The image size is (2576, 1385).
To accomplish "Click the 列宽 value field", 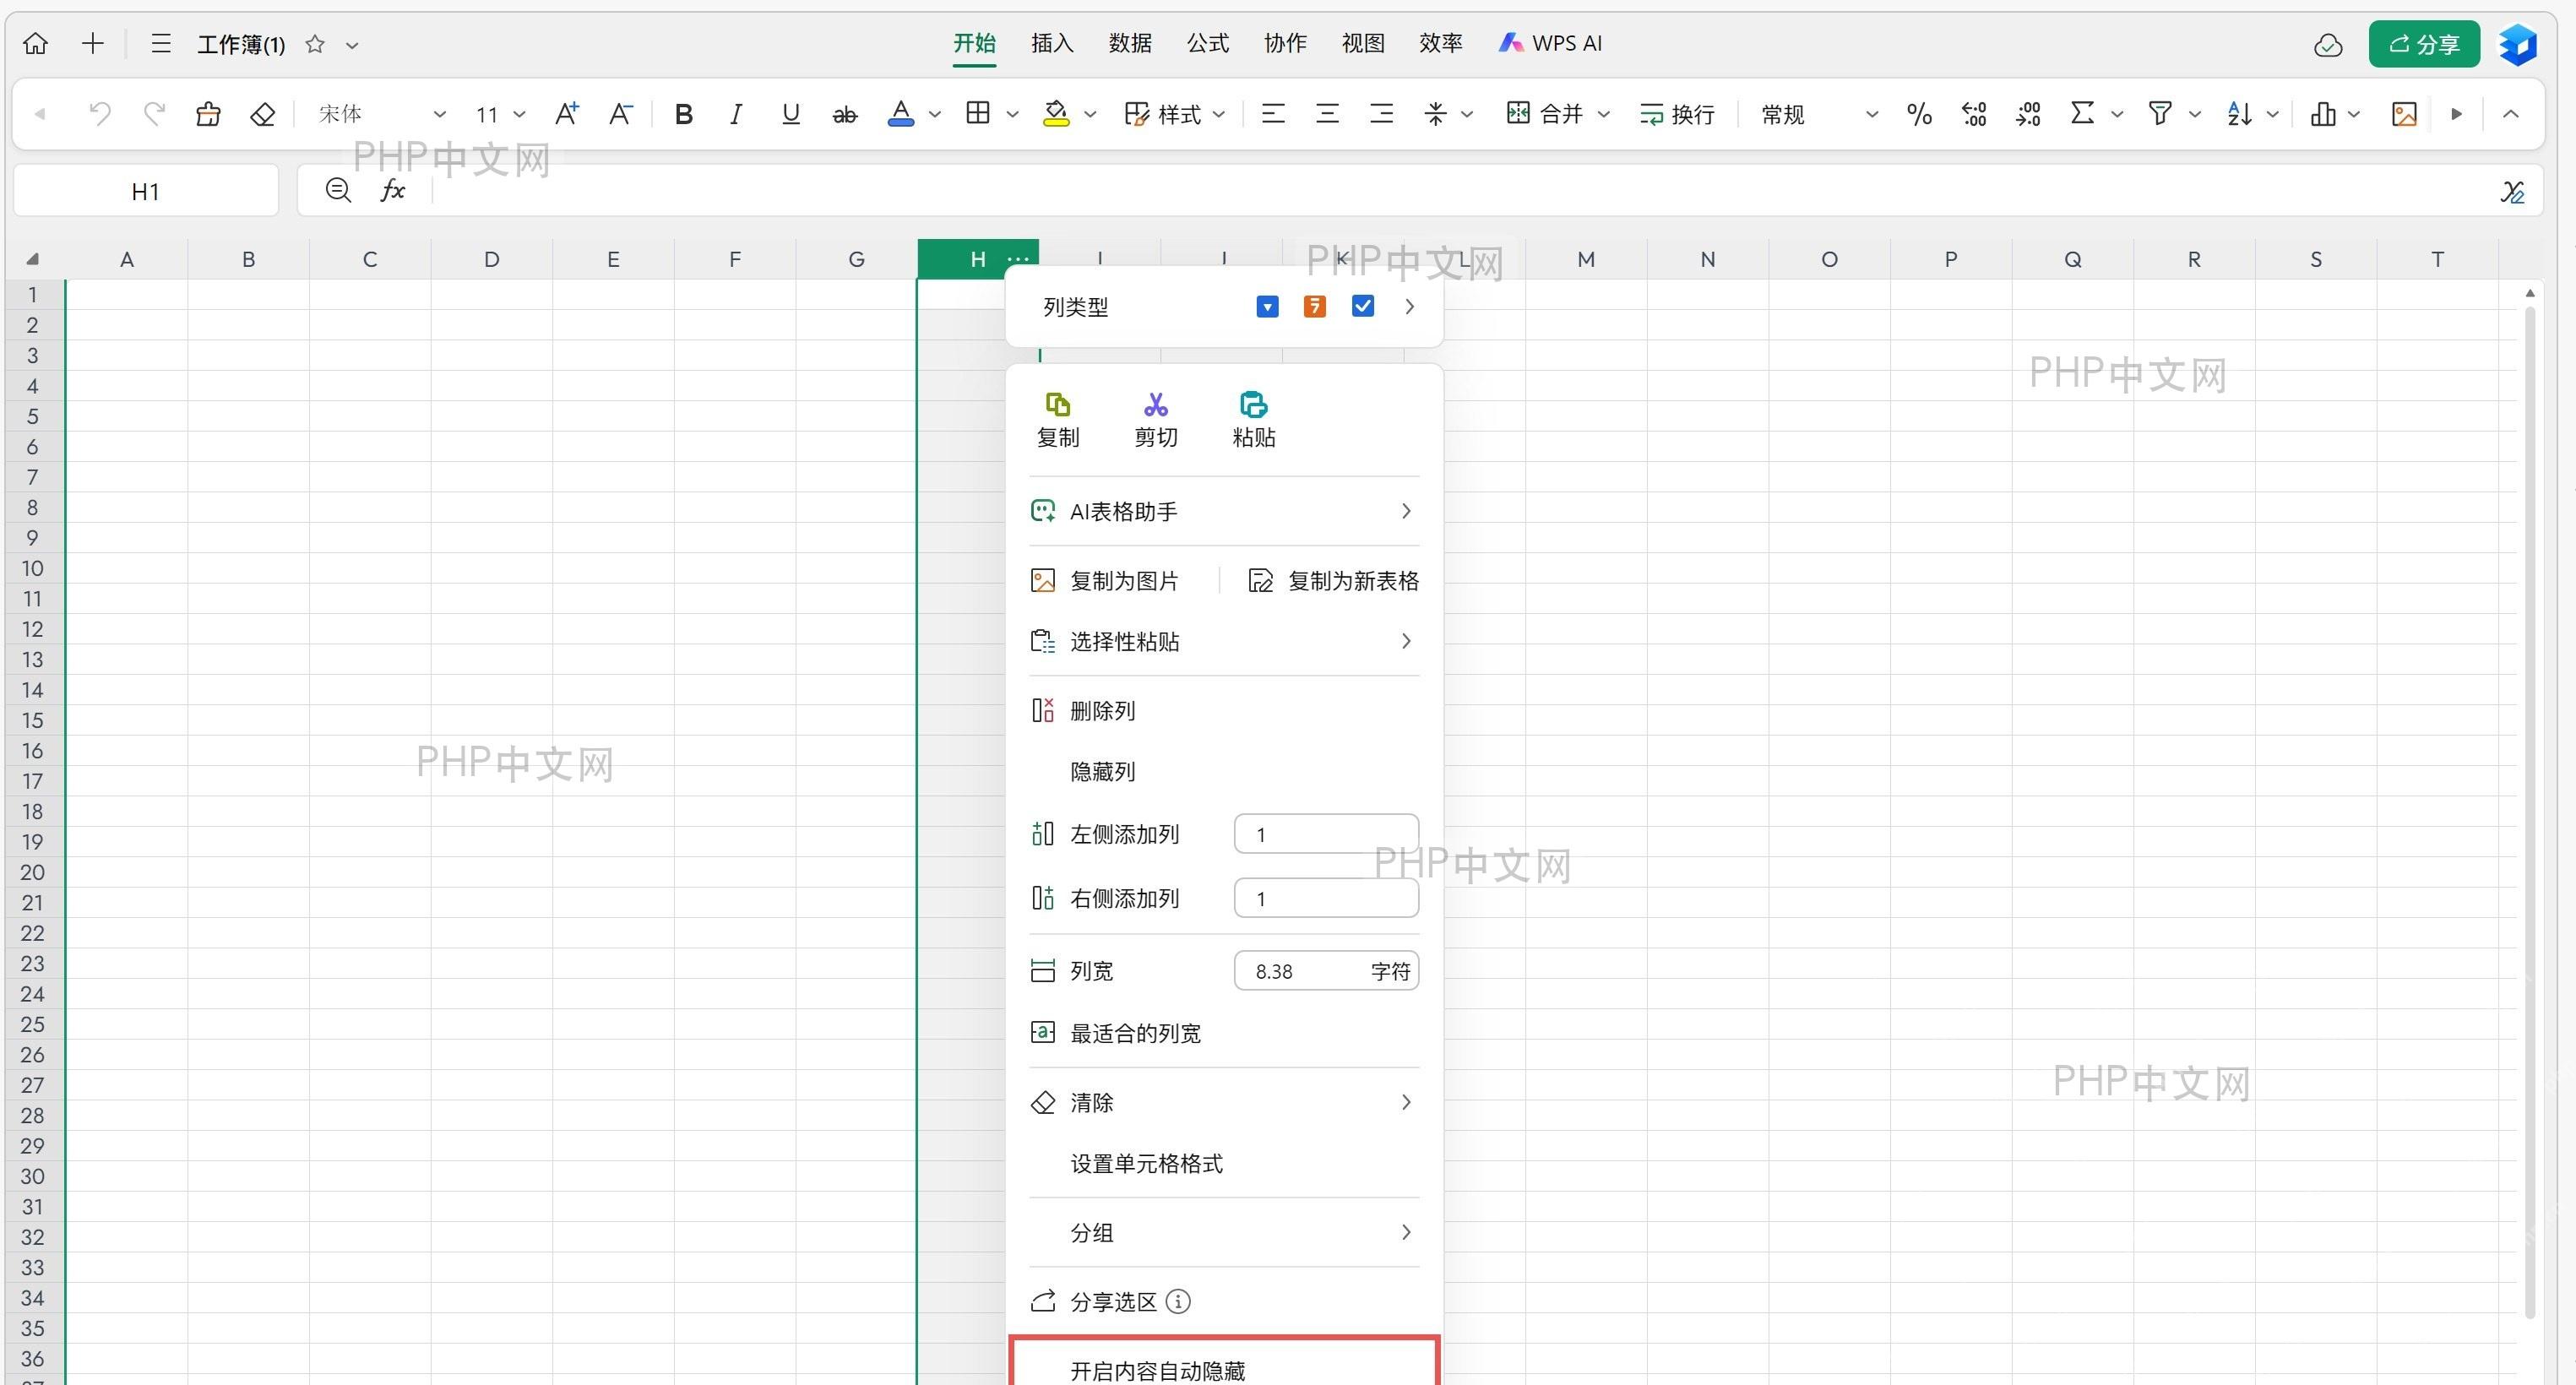I will [x=1326, y=971].
